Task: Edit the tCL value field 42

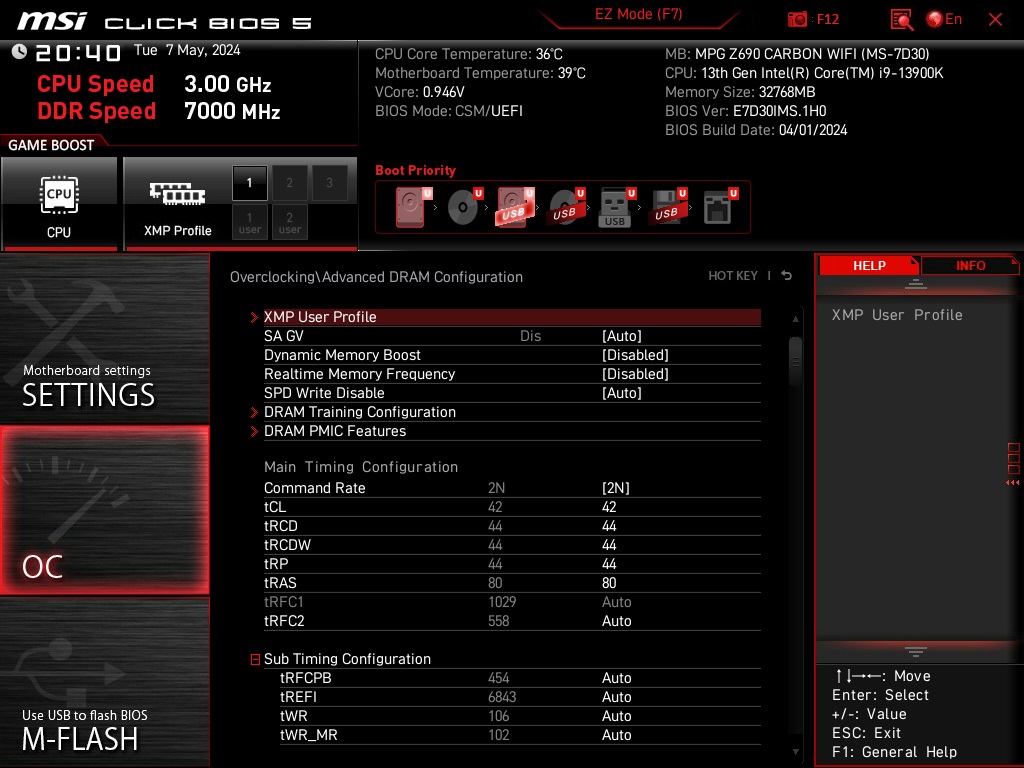Action: point(609,507)
